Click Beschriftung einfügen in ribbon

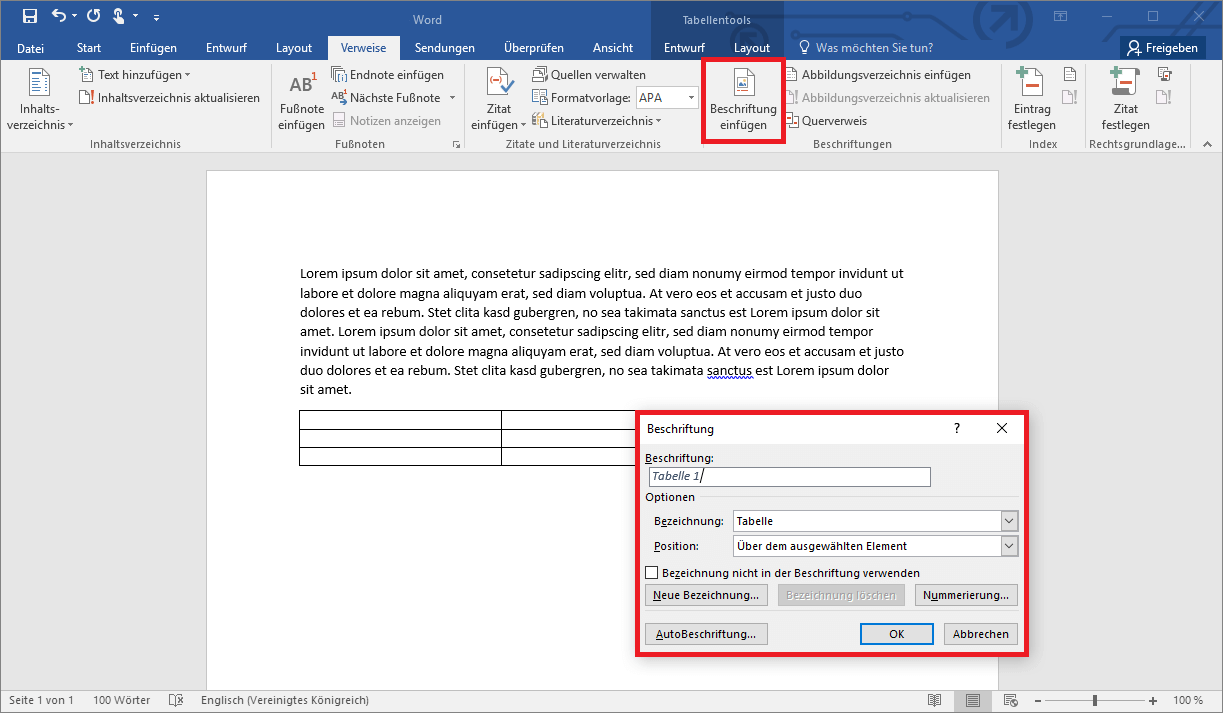coord(743,100)
